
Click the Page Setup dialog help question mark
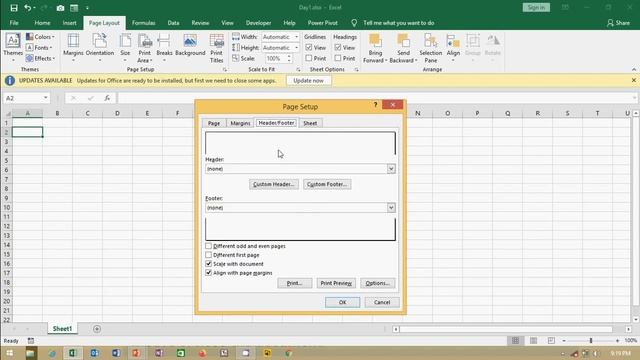(375, 105)
